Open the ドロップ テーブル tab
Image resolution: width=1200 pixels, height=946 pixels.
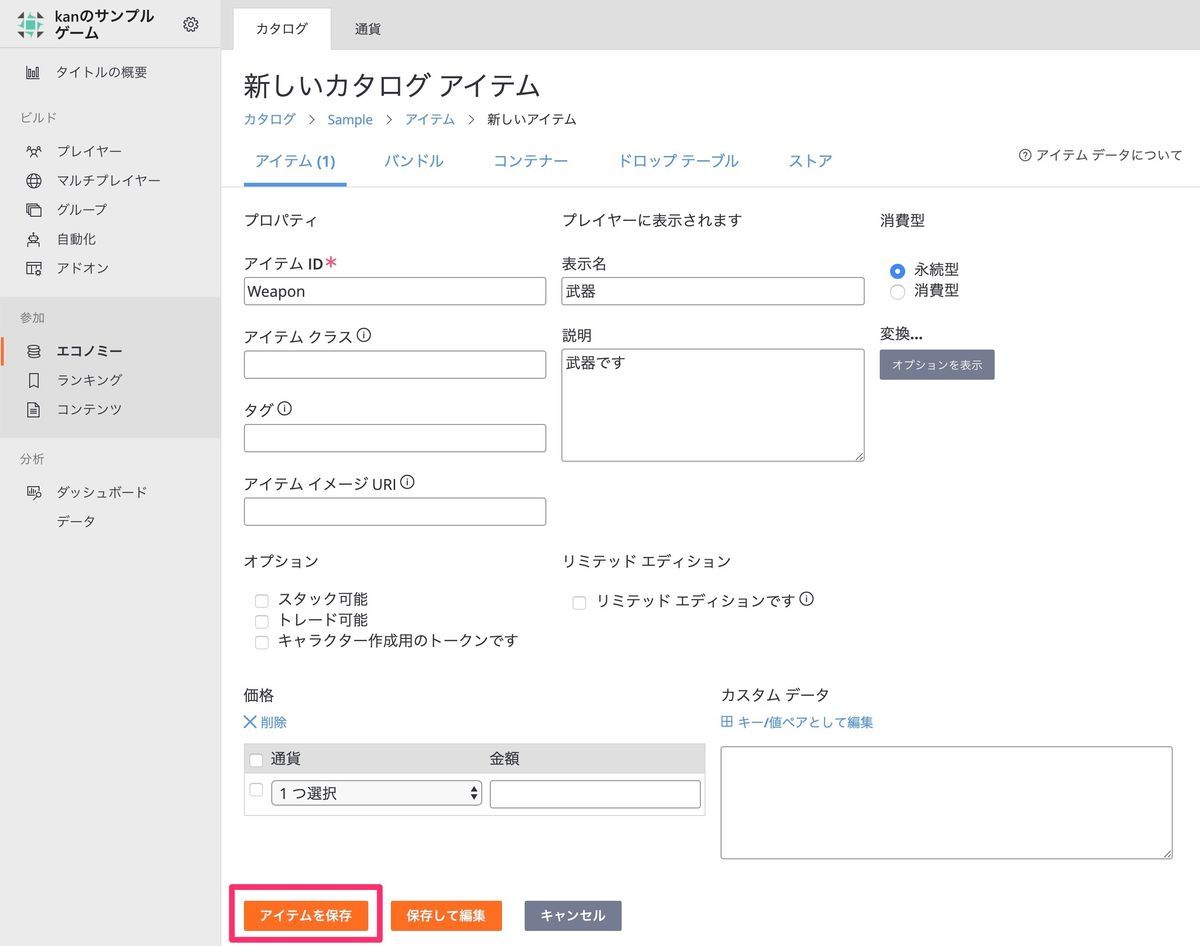(x=678, y=160)
